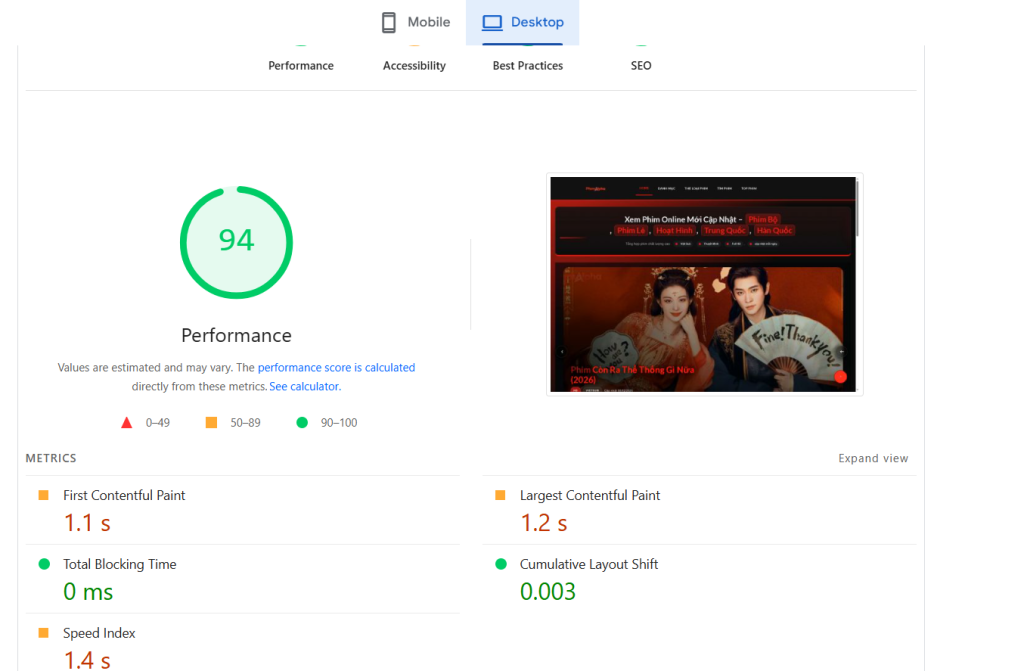Switch to the Mobile tab

tap(416, 22)
